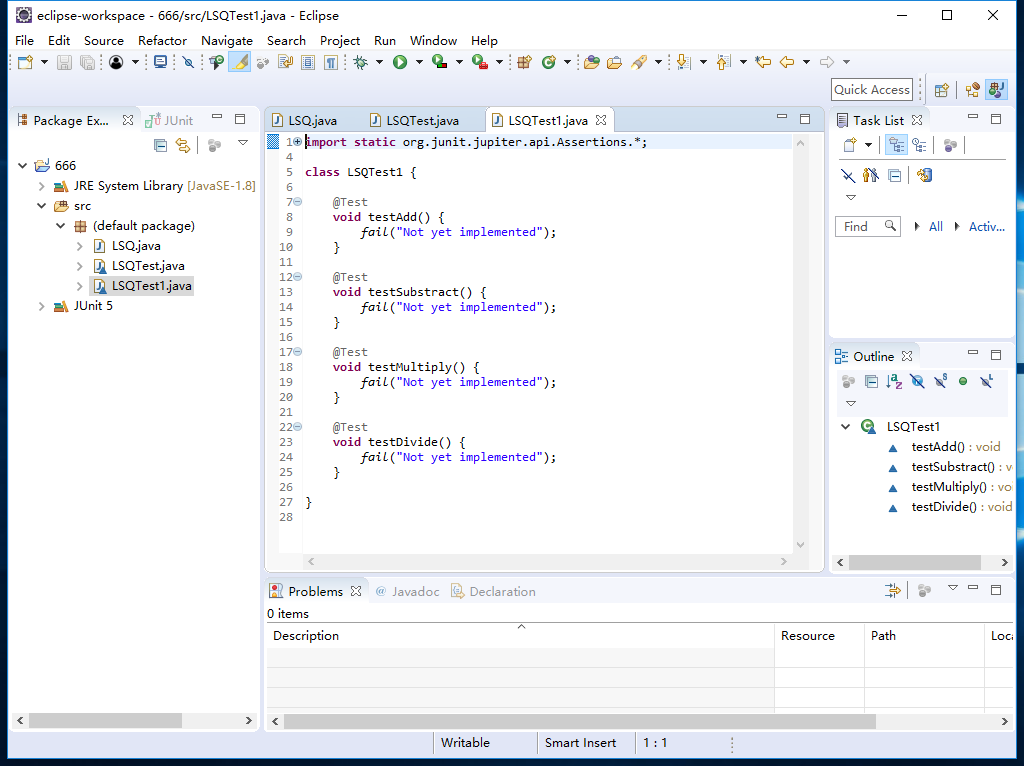Image resolution: width=1024 pixels, height=766 pixels.
Task: Click the Outline view horizontal scrollbar
Action: [915, 562]
